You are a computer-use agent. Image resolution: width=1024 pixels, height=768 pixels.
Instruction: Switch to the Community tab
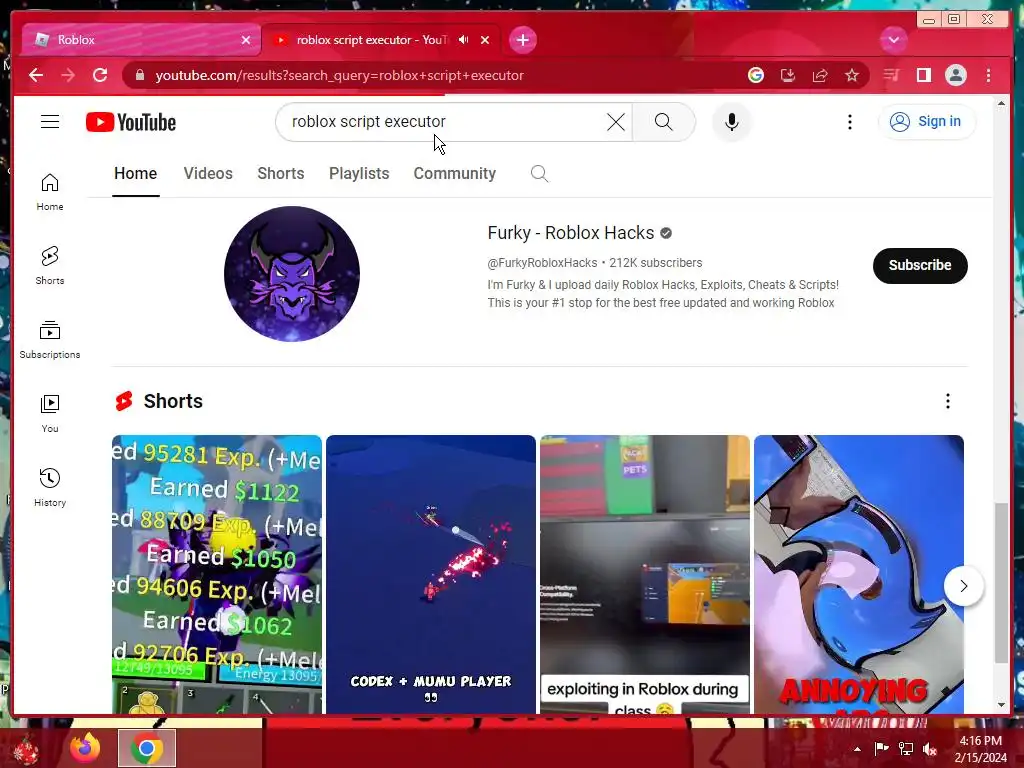click(x=455, y=174)
